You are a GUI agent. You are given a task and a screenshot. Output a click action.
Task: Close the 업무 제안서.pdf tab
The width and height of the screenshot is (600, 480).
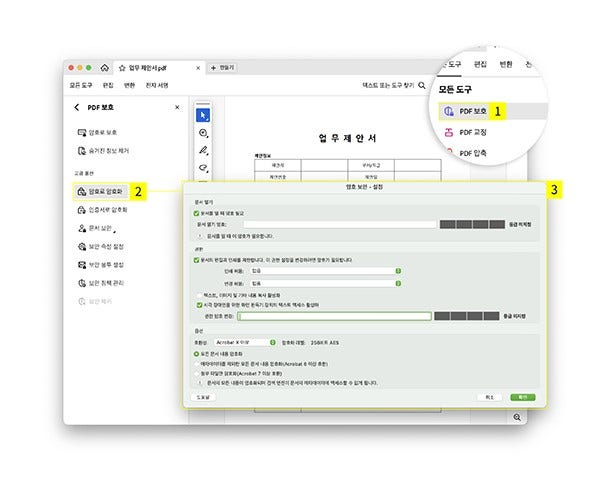click(x=198, y=68)
